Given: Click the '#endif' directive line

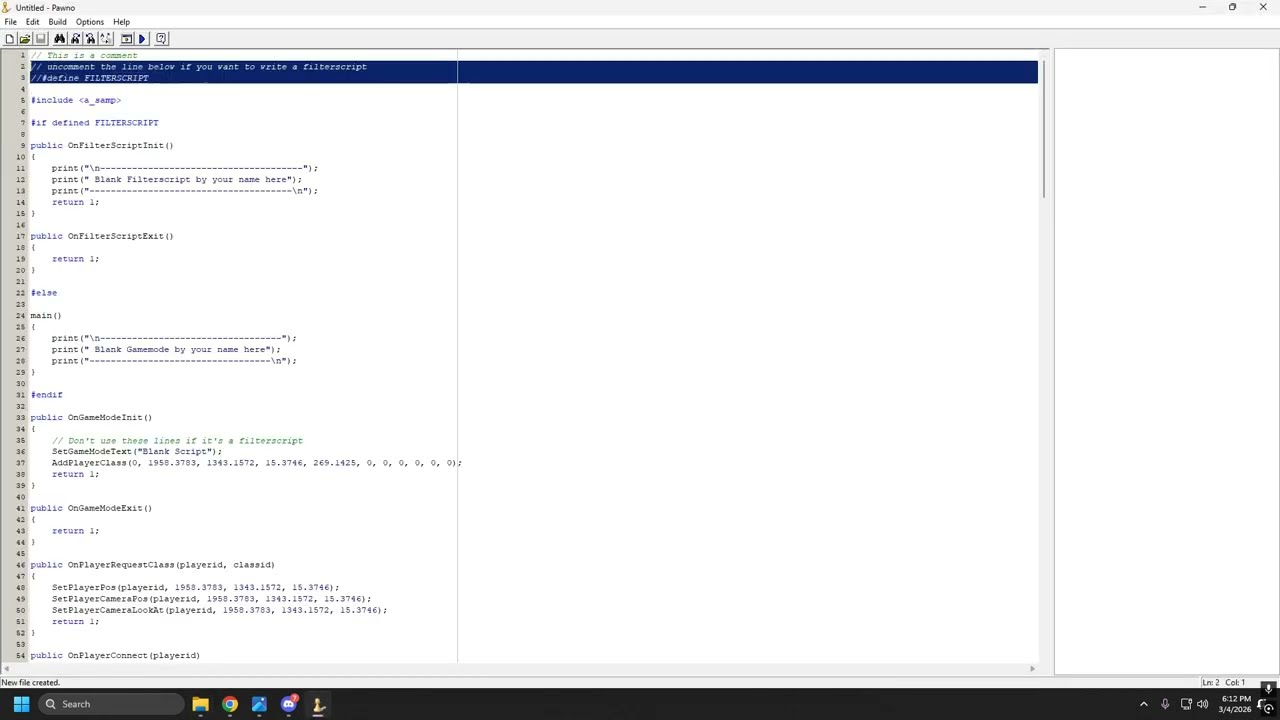Looking at the screenshot, I should pyautogui.click(x=46, y=395).
